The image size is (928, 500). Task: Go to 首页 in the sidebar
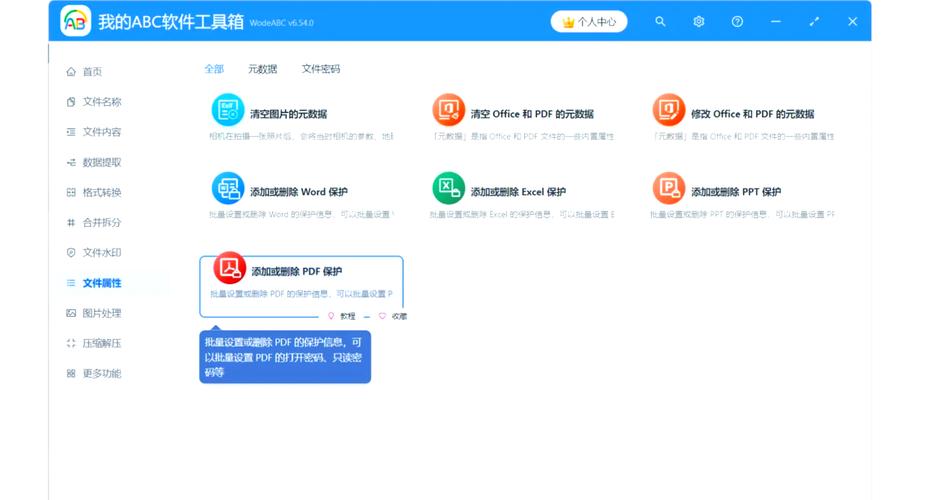pyautogui.click(x=92, y=72)
